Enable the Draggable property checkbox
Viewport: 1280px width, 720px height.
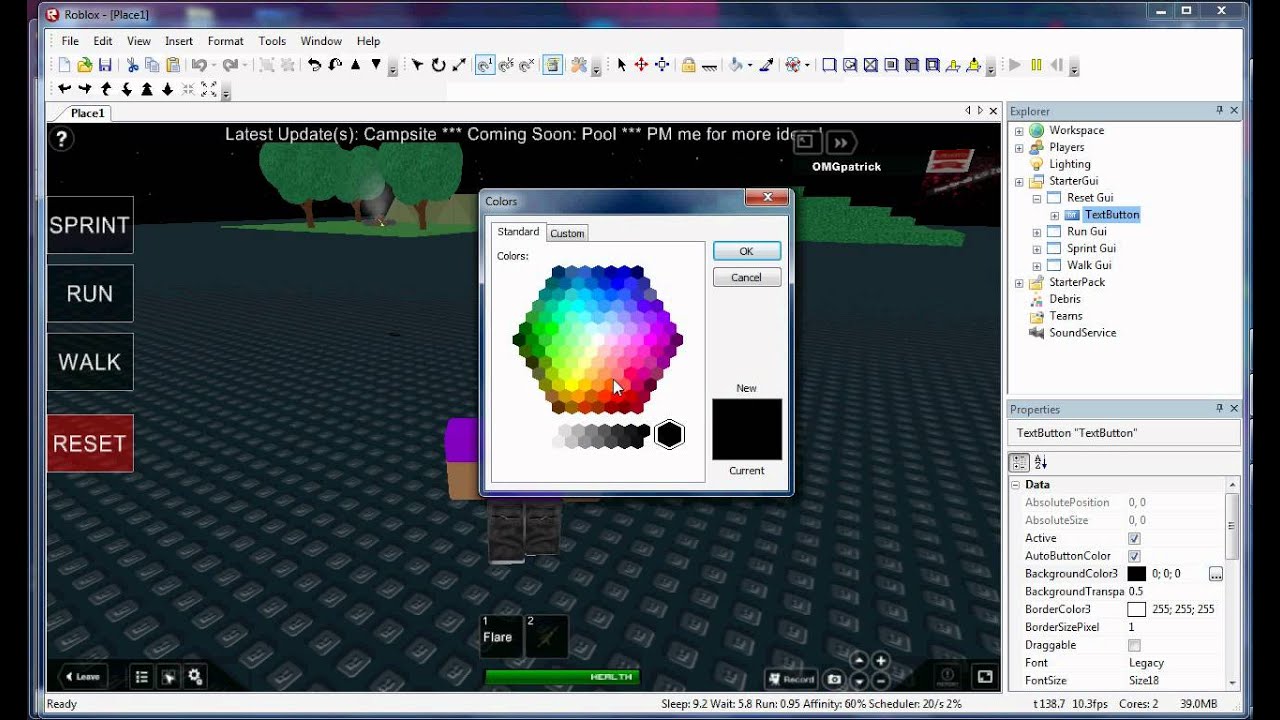[x=1134, y=646]
